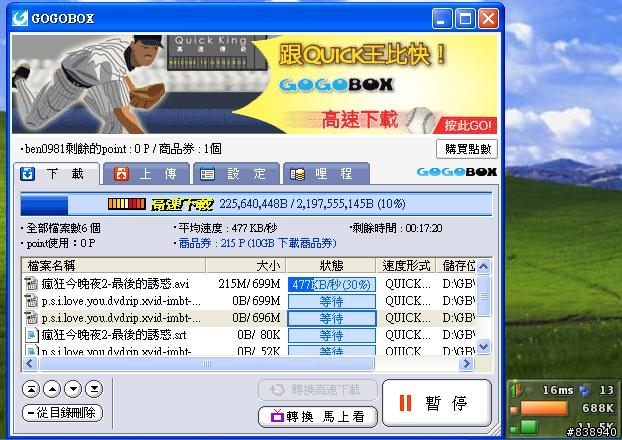Switch to the 下載 download tab
Viewport: 622px width, 440px height.
[56, 174]
